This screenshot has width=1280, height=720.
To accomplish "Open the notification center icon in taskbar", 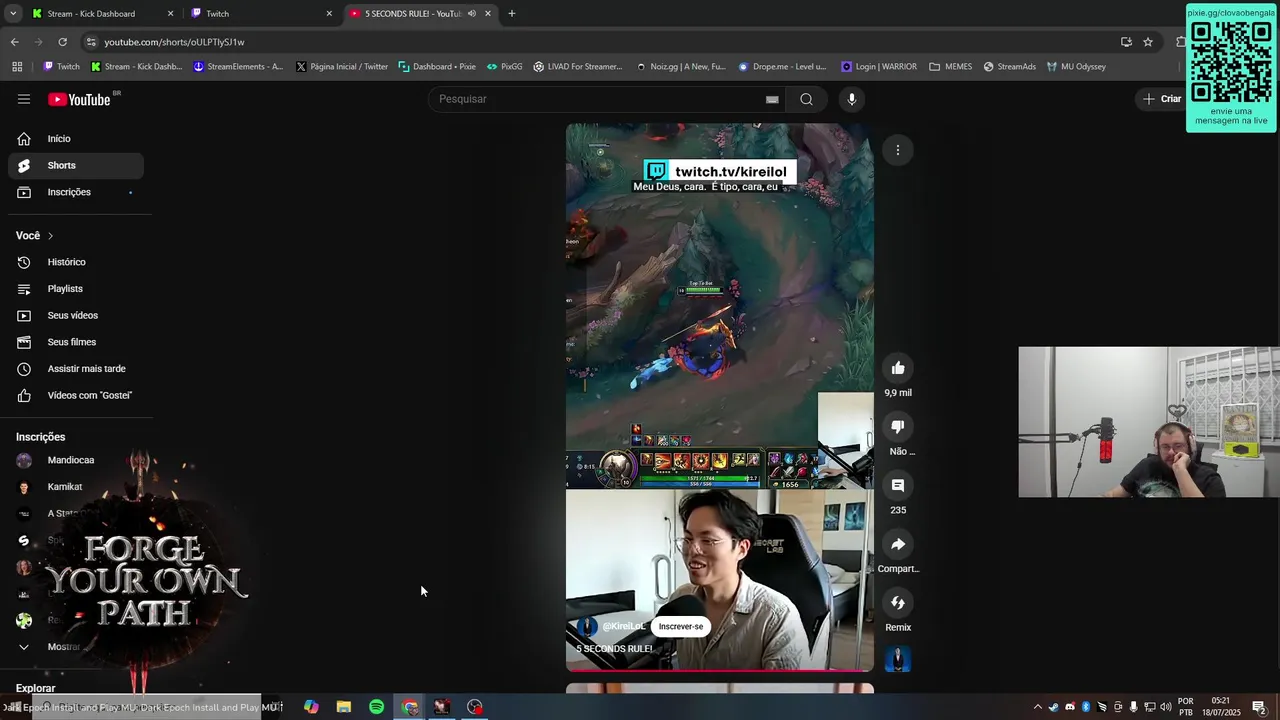I will coord(1259,707).
